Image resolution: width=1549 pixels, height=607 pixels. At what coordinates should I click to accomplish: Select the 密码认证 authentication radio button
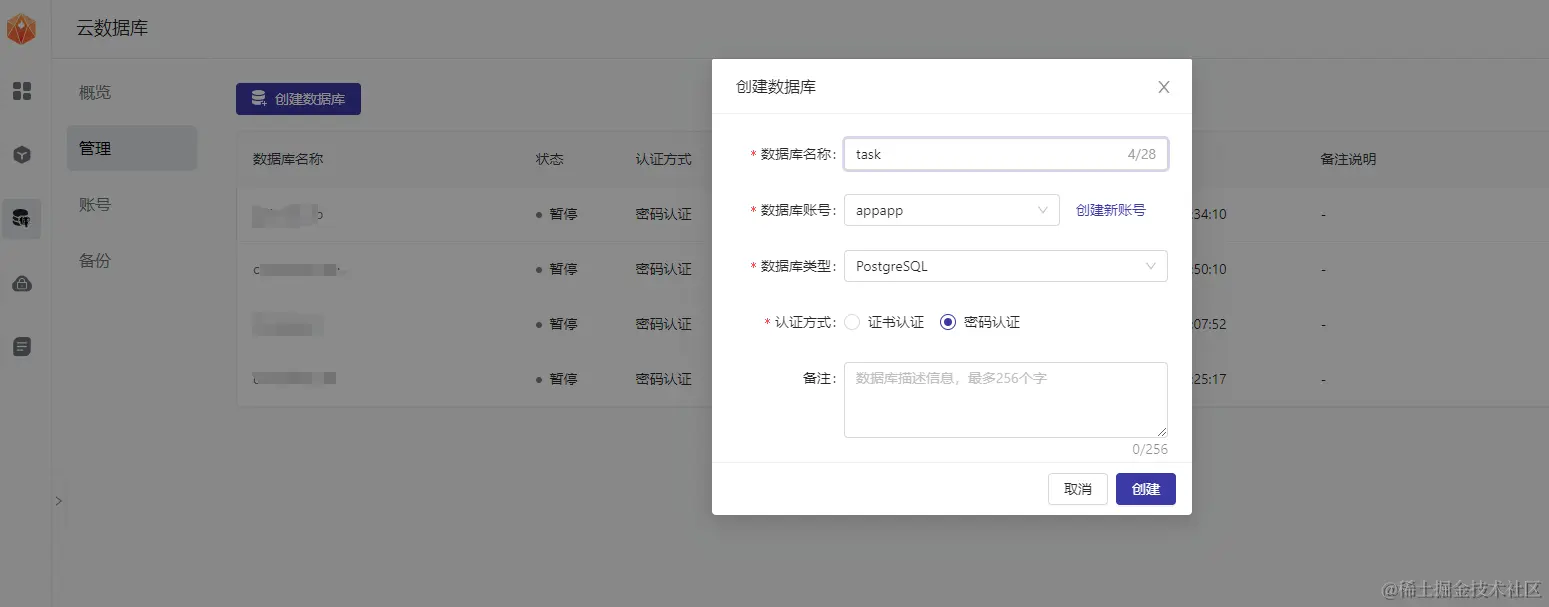pyautogui.click(x=947, y=321)
